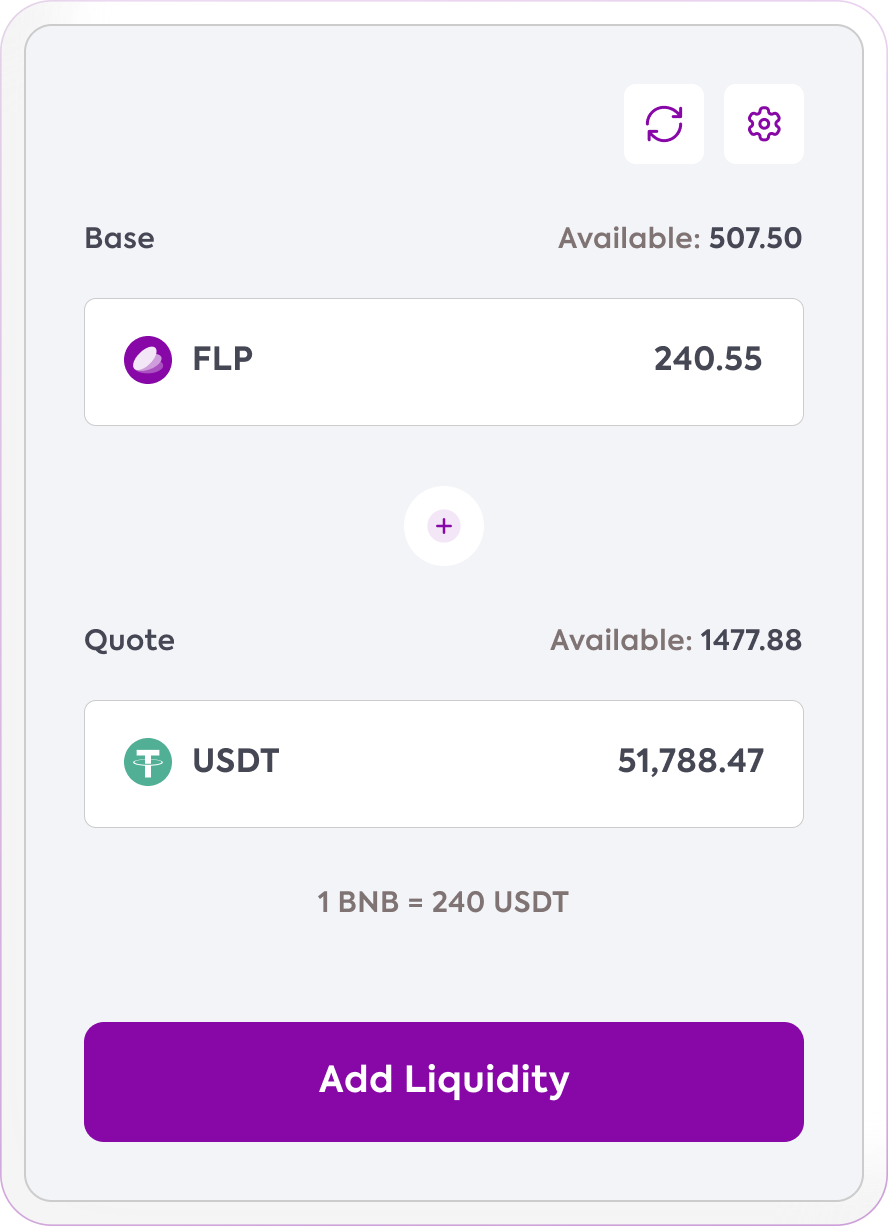Viewport: 888px width, 1226px height.
Task: Use the available base balance 507.50
Action: tap(755, 238)
